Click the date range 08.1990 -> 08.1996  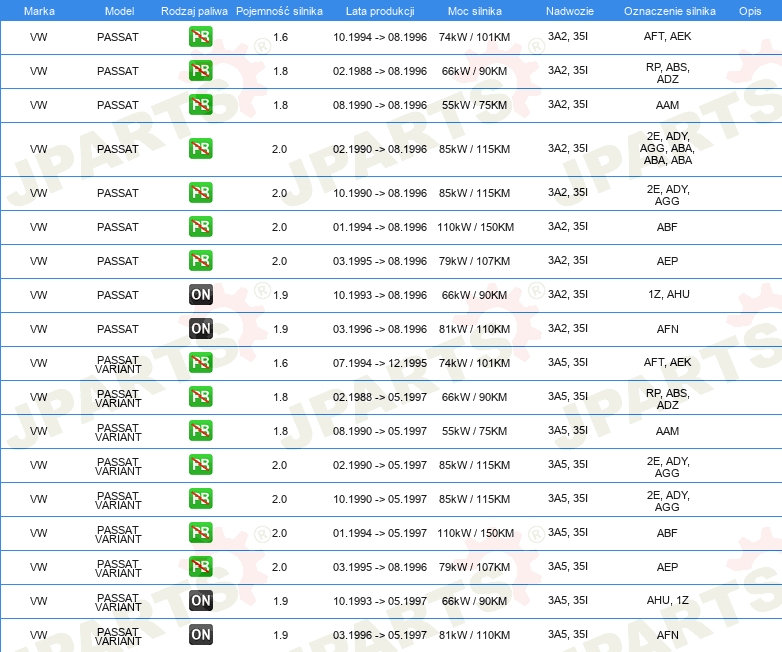(x=380, y=105)
